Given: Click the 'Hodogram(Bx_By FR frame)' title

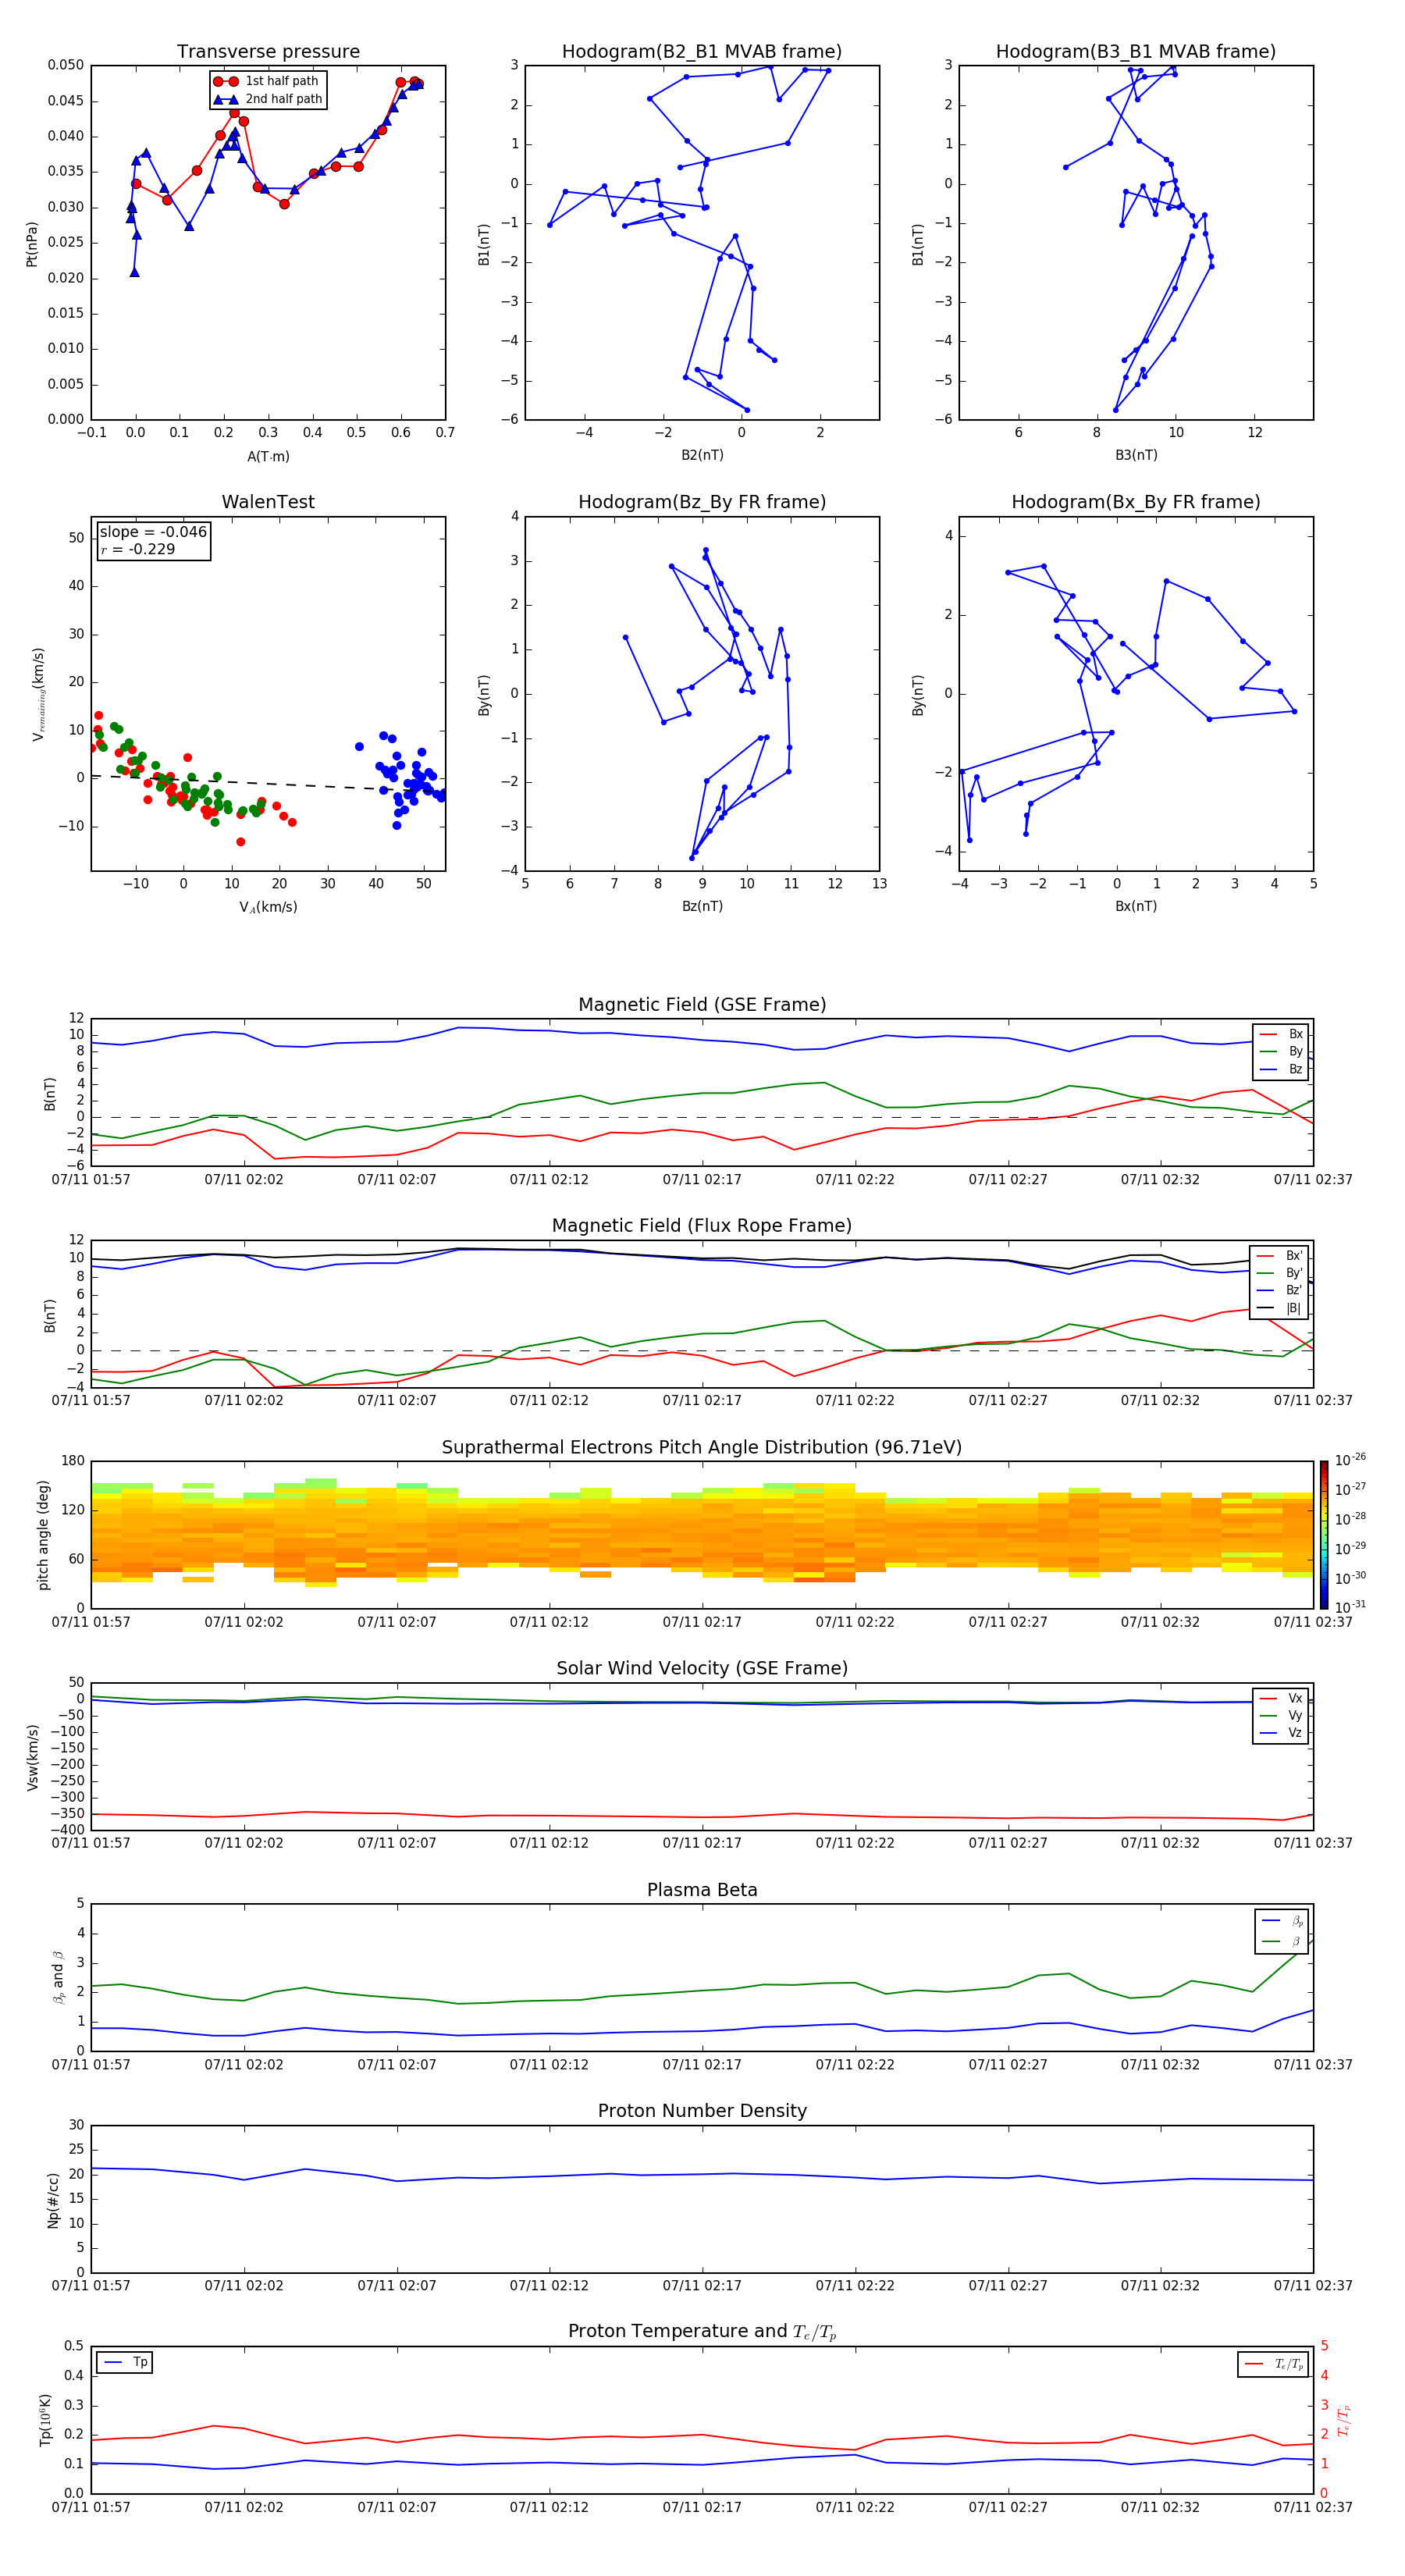Looking at the screenshot, I should pyautogui.click(x=1136, y=502).
